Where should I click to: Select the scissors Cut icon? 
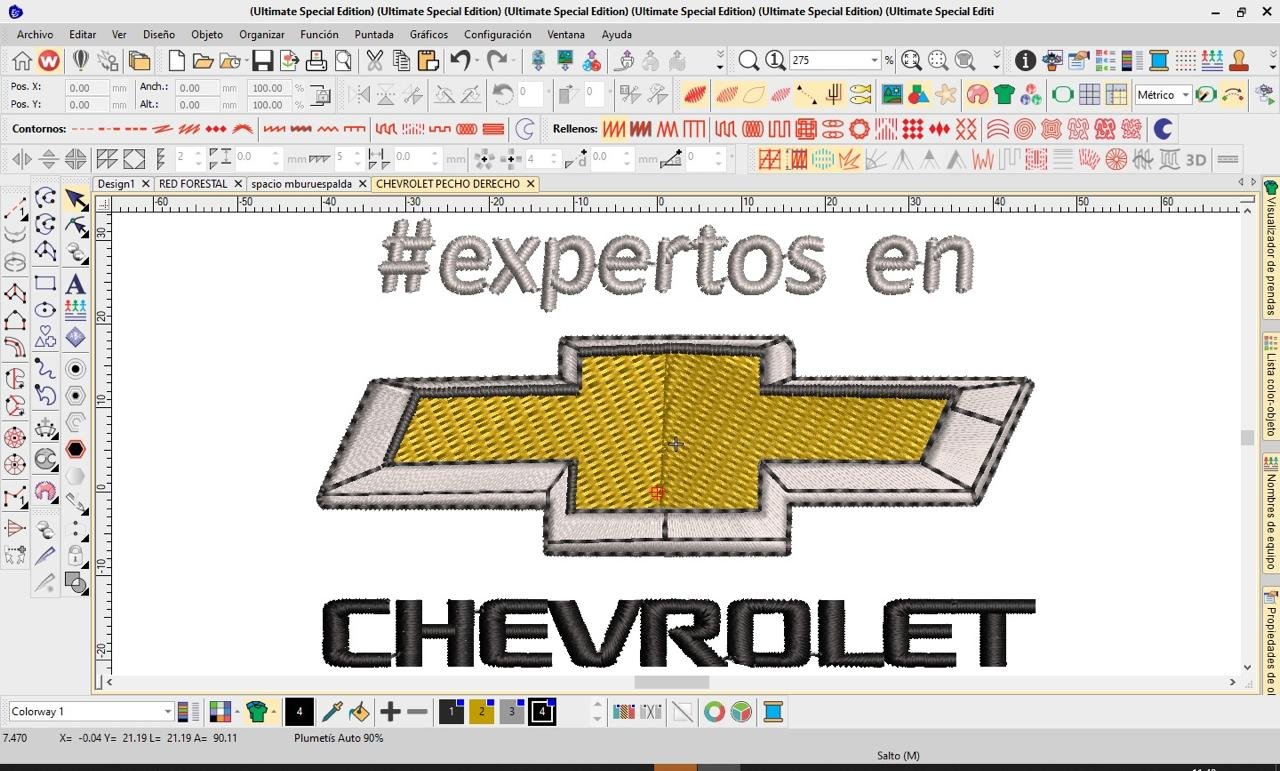[x=374, y=61]
